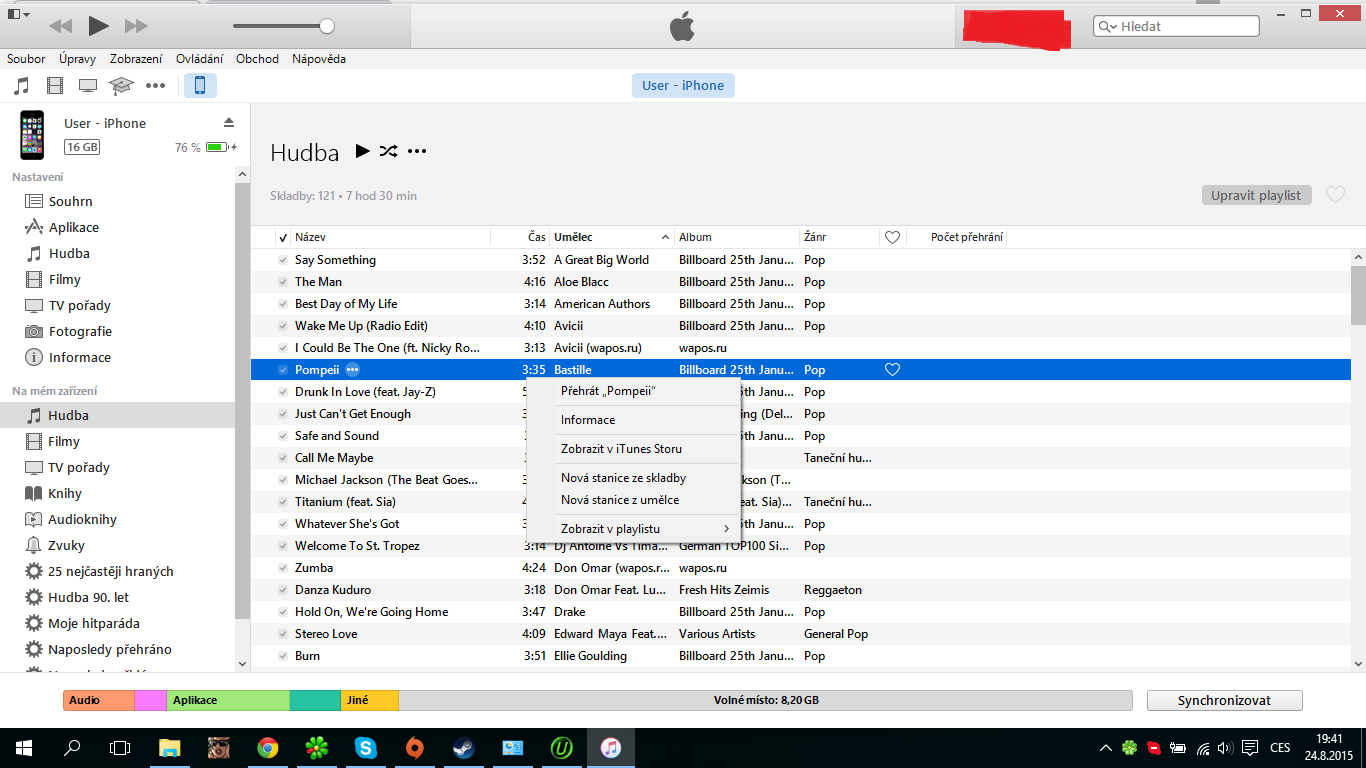
Task: Skip to previous track in the top bar
Action: (60, 26)
